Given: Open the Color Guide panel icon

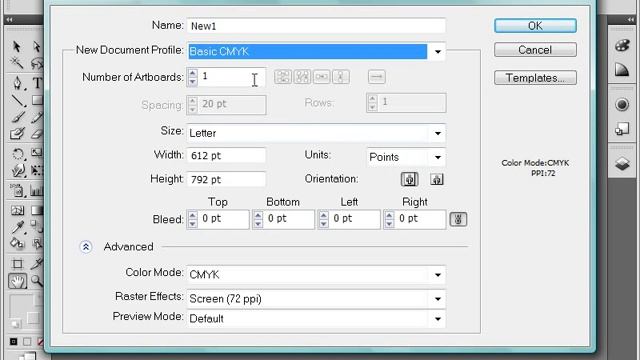Looking at the screenshot, I should pos(622,70).
